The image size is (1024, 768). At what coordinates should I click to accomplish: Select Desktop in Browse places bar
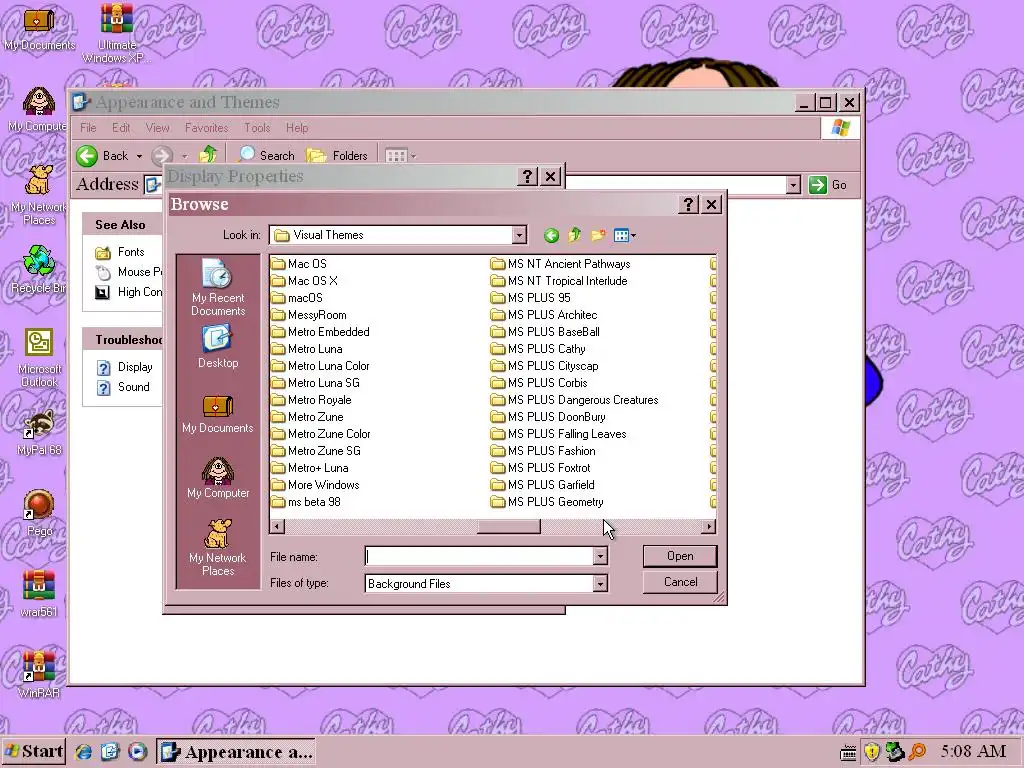(218, 347)
